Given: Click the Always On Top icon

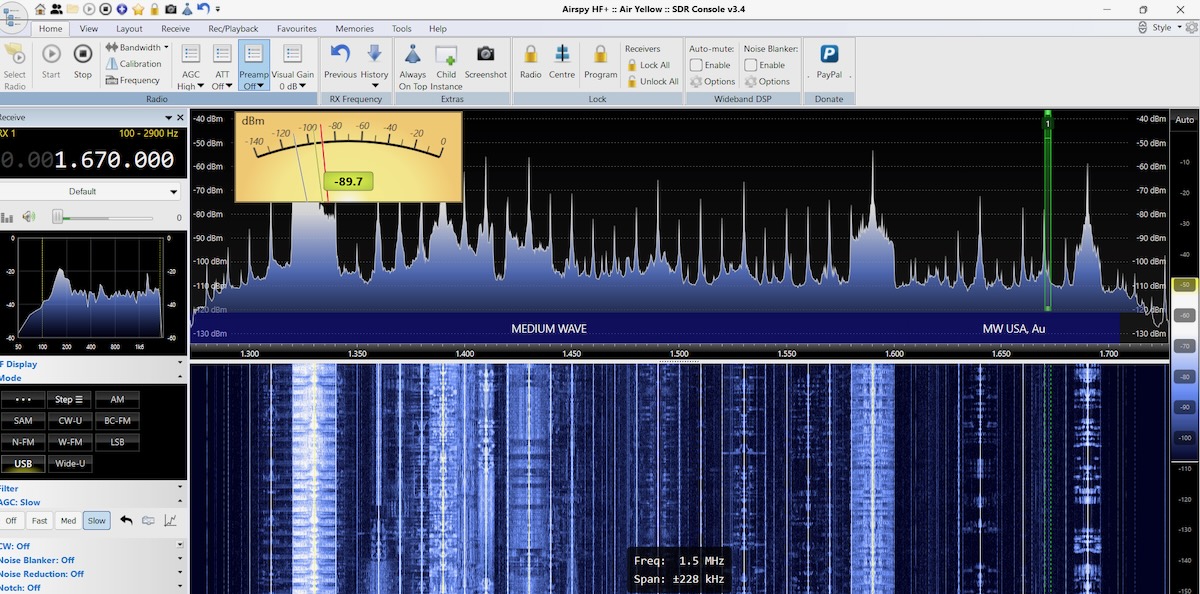Looking at the screenshot, I should tap(412, 60).
